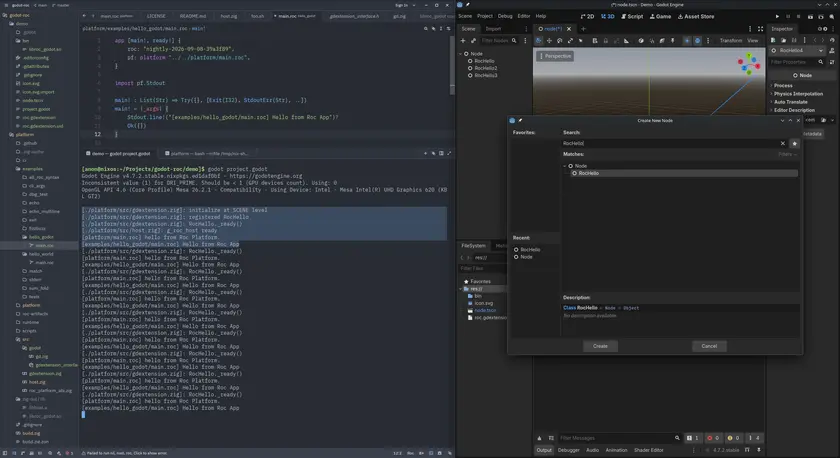840x458 pixels.
Task: Activate the Scale mode tool in viewport toolbar
Action: 570,41
